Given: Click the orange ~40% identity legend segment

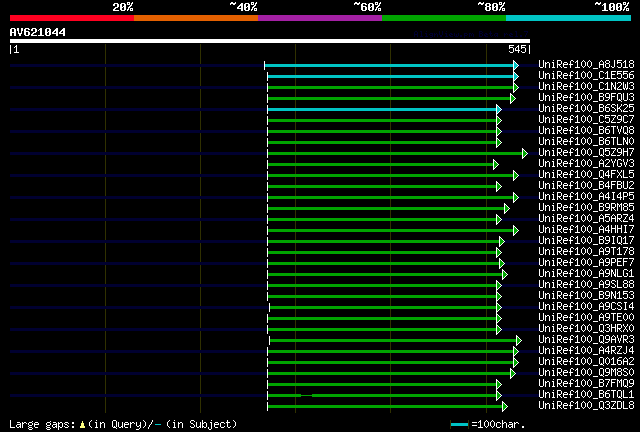Looking at the screenshot, I should point(196,18).
